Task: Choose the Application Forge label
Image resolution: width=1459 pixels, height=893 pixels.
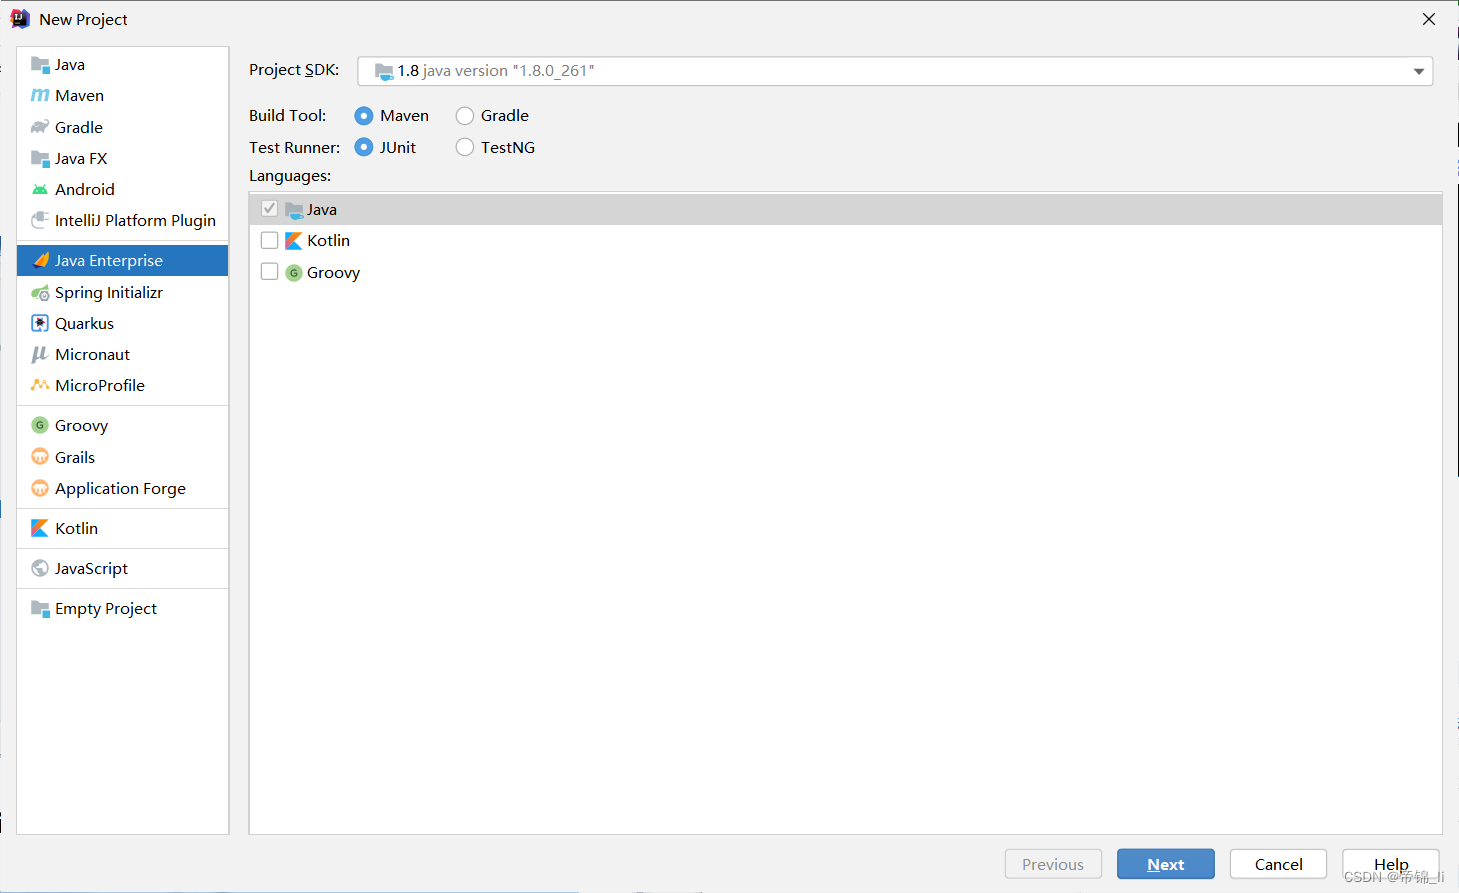Action: coord(121,489)
